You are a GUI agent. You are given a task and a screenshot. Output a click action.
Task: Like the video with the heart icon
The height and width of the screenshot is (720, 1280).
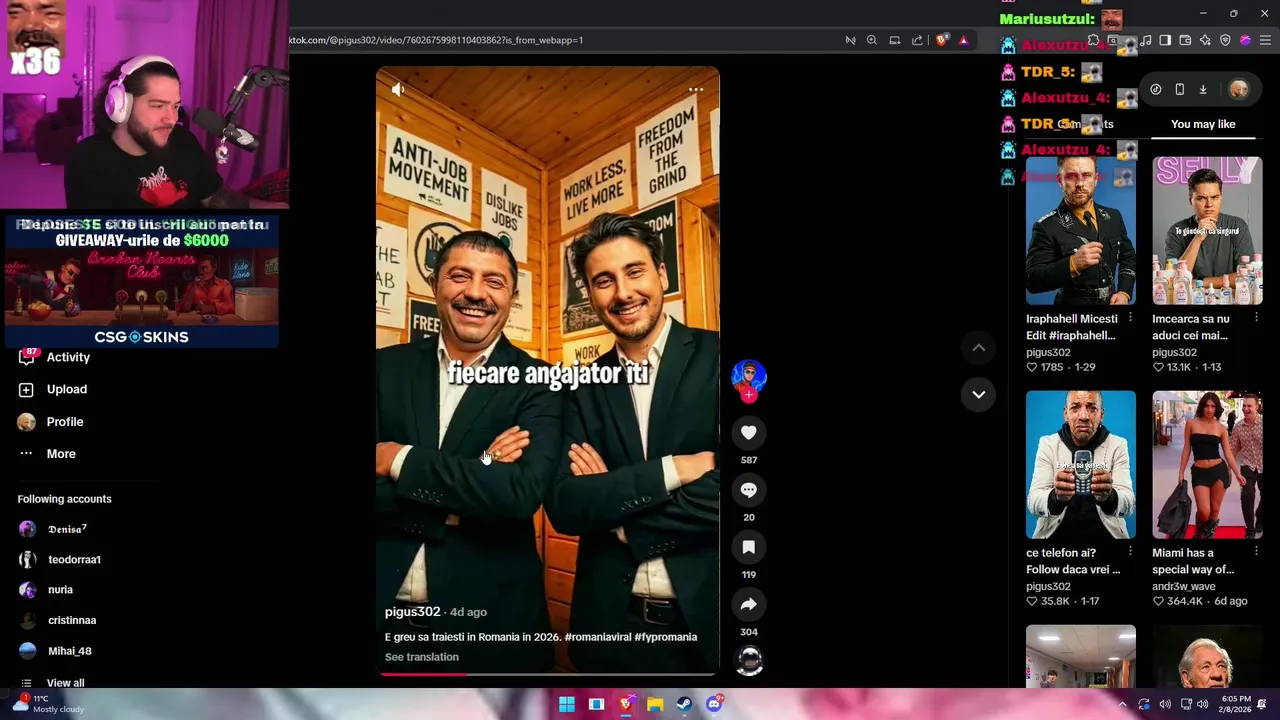pyautogui.click(x=749, y=432)
